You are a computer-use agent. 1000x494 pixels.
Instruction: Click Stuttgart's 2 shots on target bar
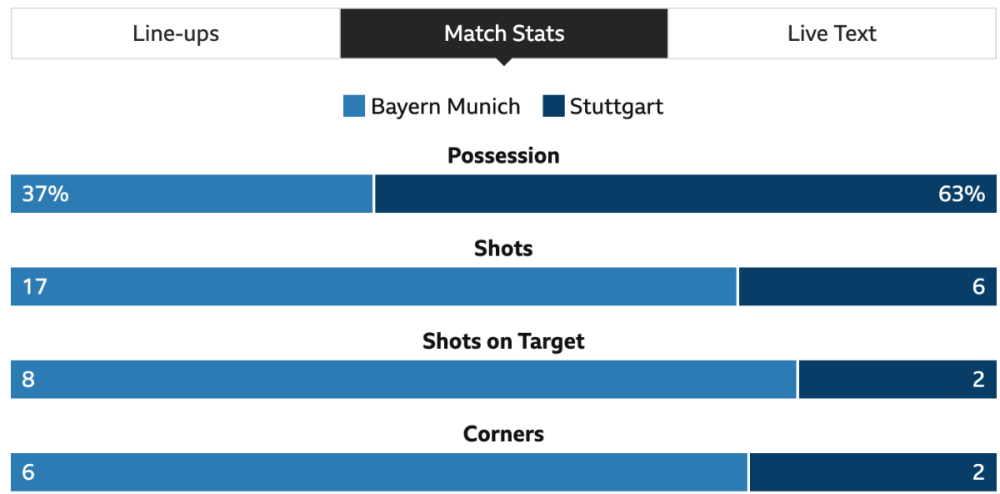(897, 380)
